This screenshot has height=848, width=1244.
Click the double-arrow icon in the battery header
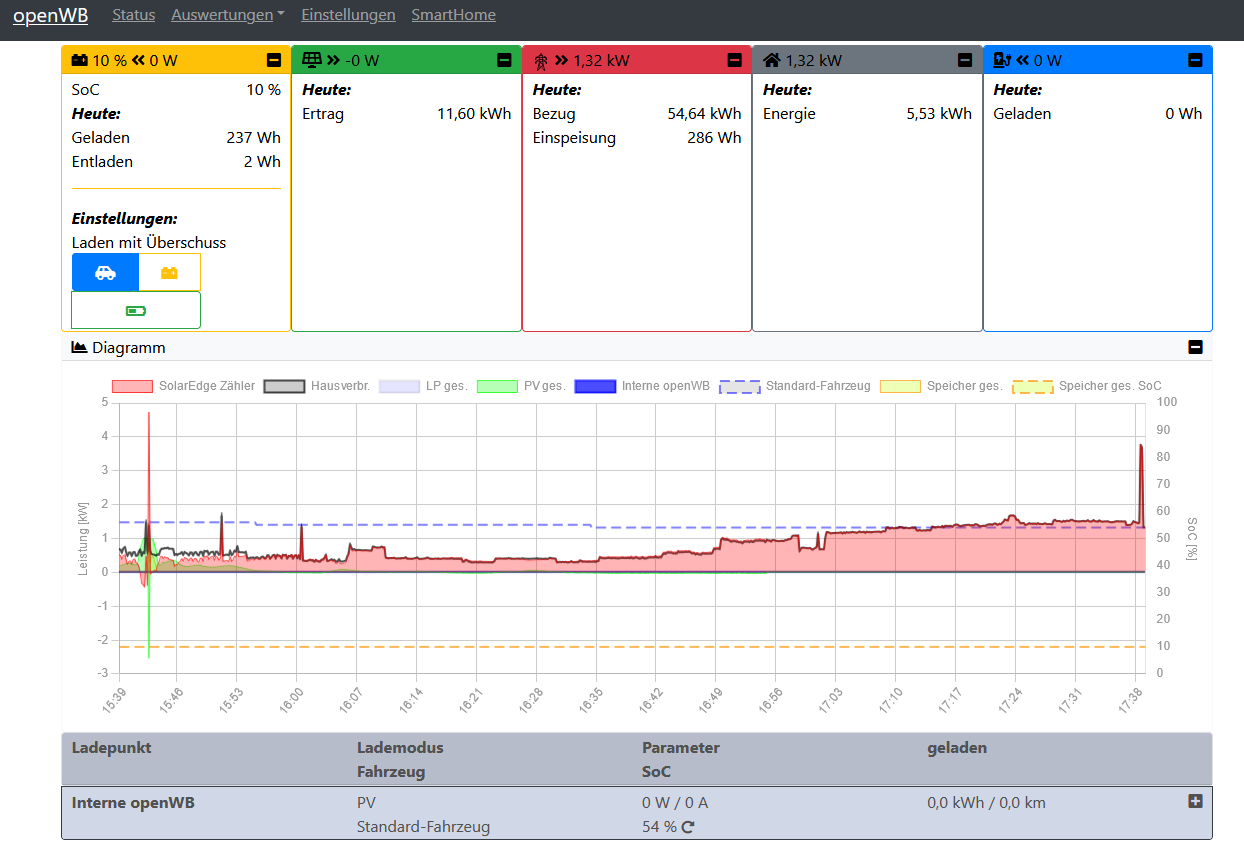(139, 60)
